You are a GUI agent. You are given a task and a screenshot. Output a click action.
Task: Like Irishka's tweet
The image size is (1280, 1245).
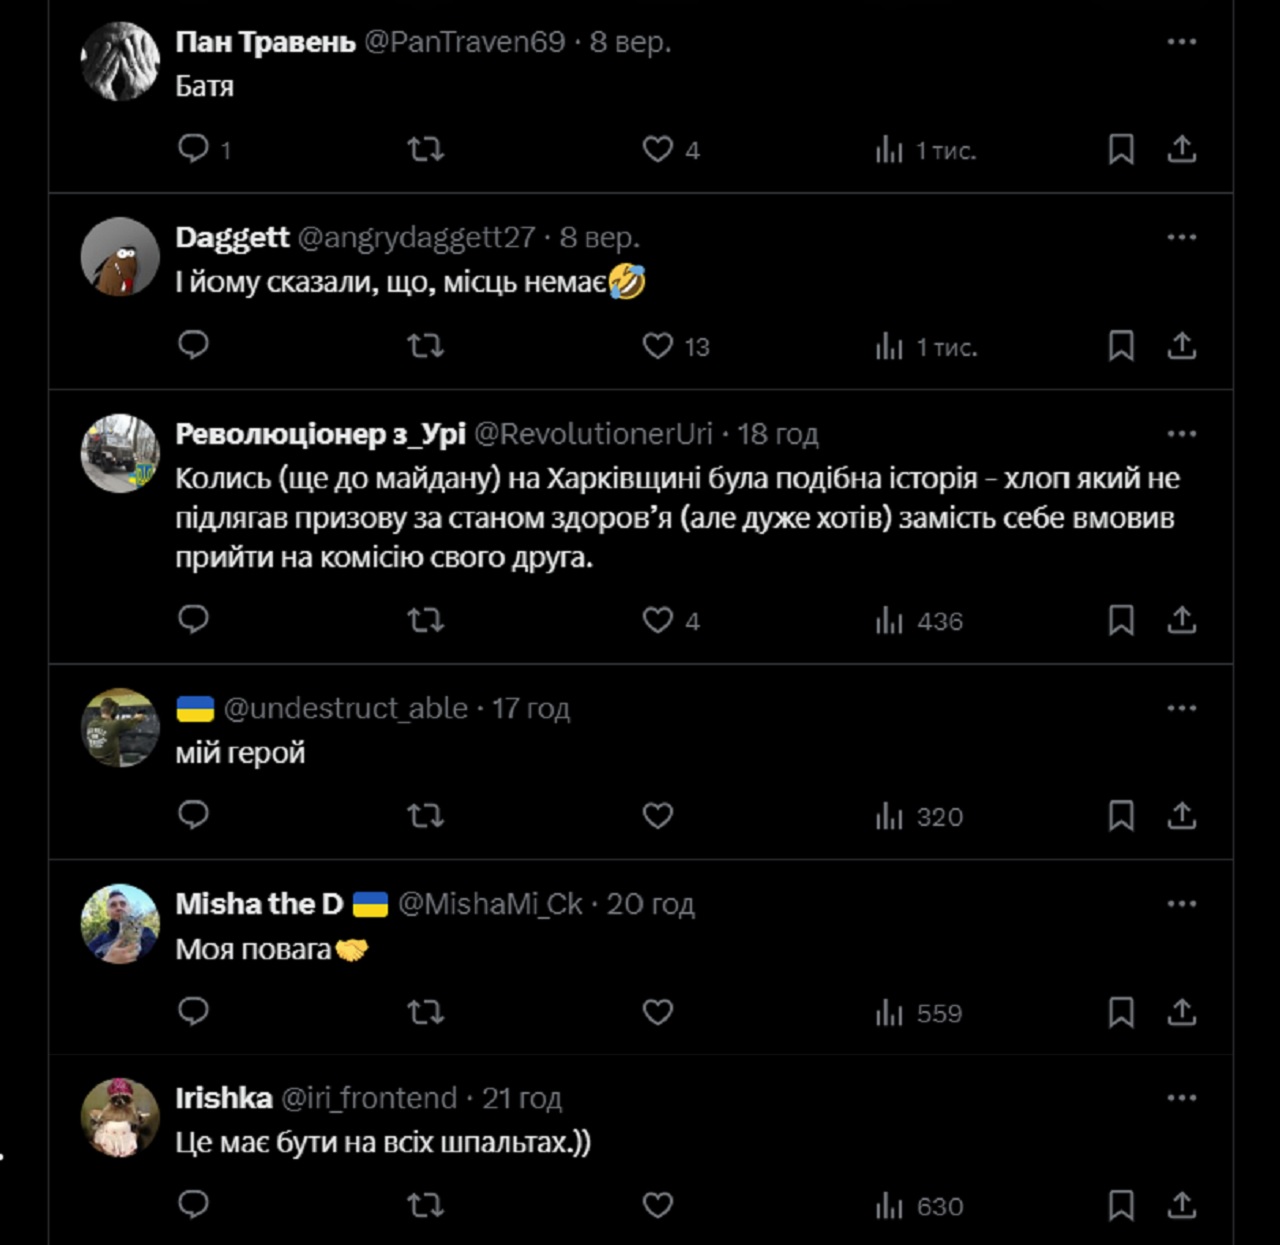click(657, 1205)
